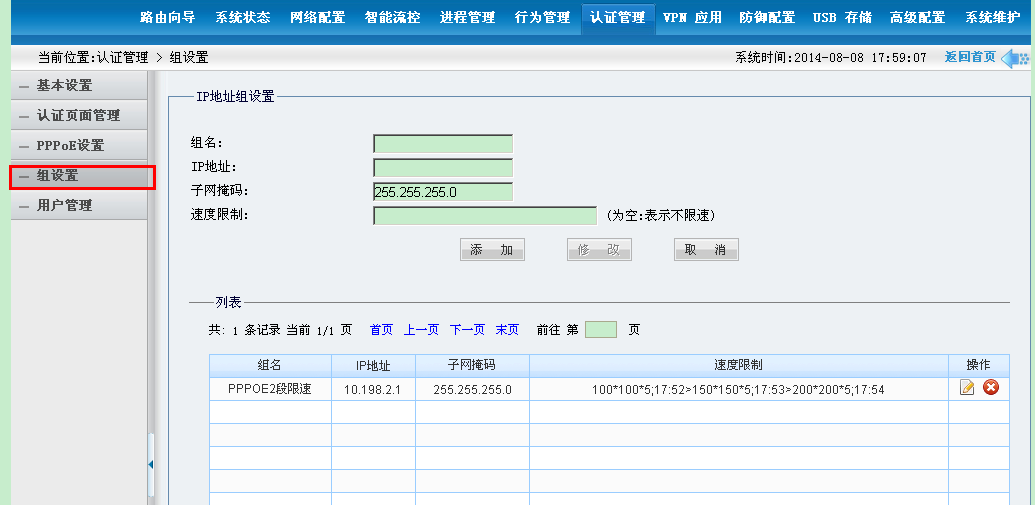Click the 返回首页 back arrow icon
Screen dimensions: 1035x505
coord(1014,57)
